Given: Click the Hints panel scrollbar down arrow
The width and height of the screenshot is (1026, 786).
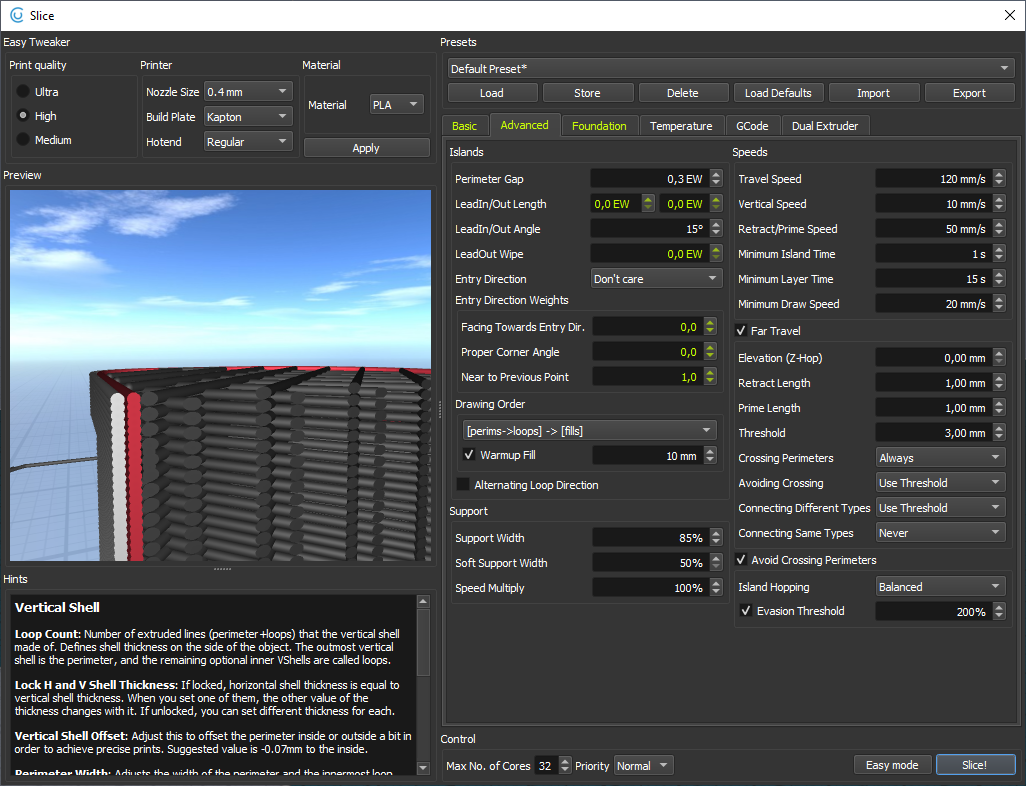Looking at the screenshot, I should click(x=423, y=768).
